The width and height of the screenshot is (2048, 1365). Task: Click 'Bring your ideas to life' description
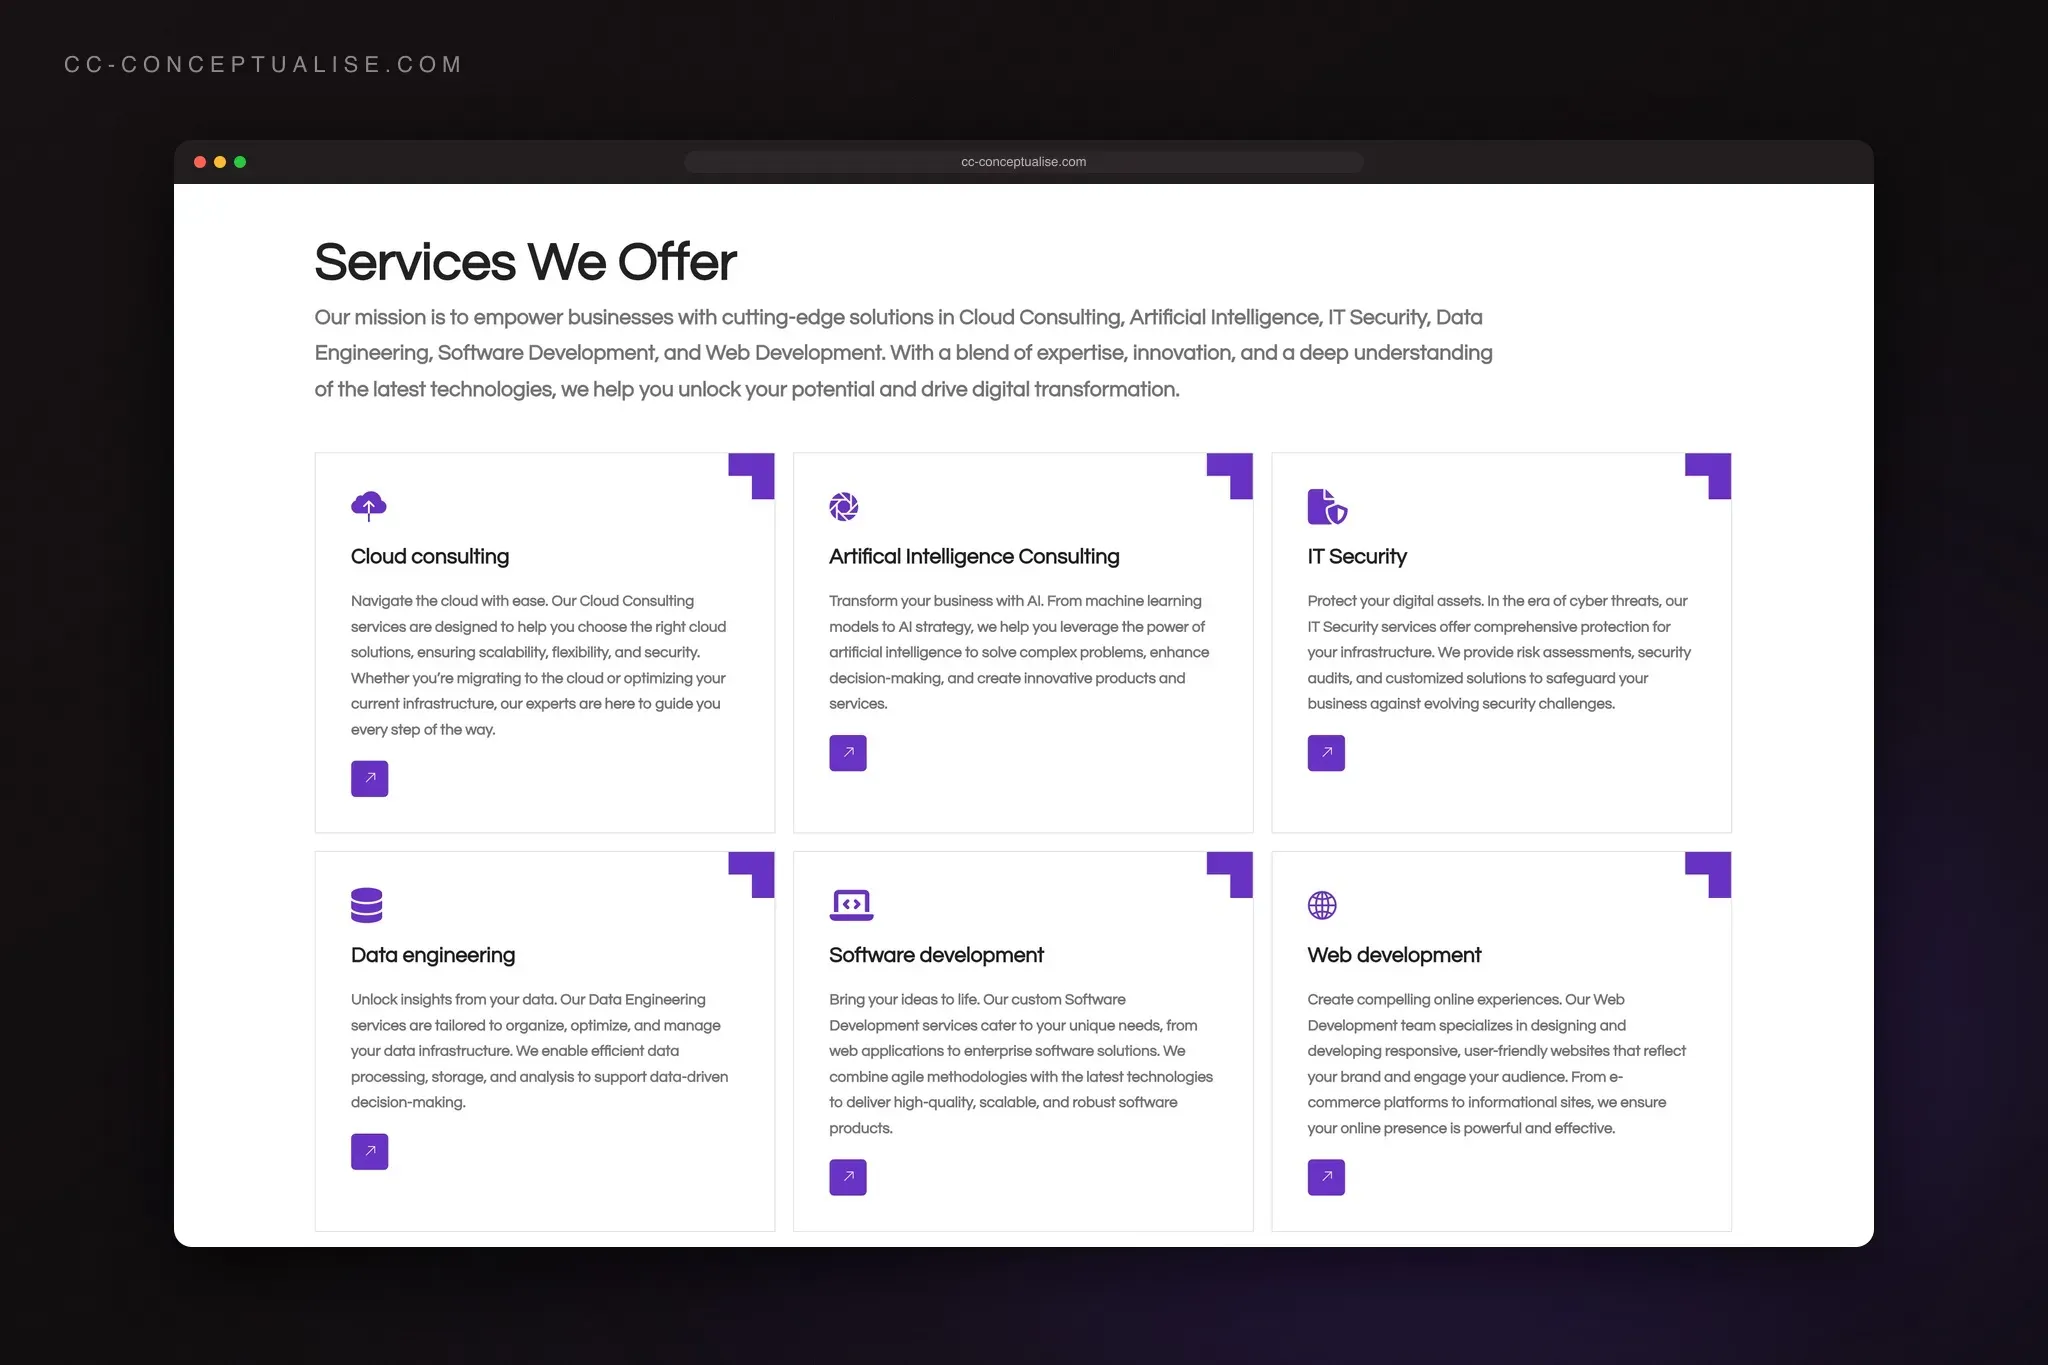coord(1021,1064)
